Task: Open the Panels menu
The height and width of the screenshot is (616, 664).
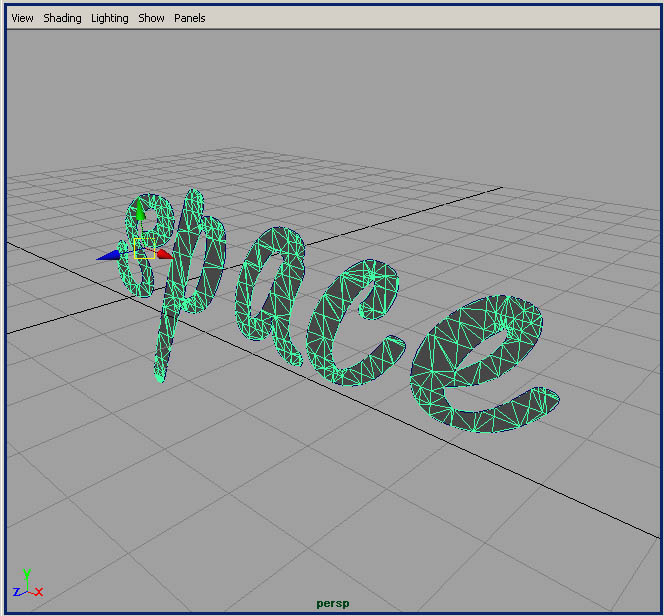Action: pos(190,18)
